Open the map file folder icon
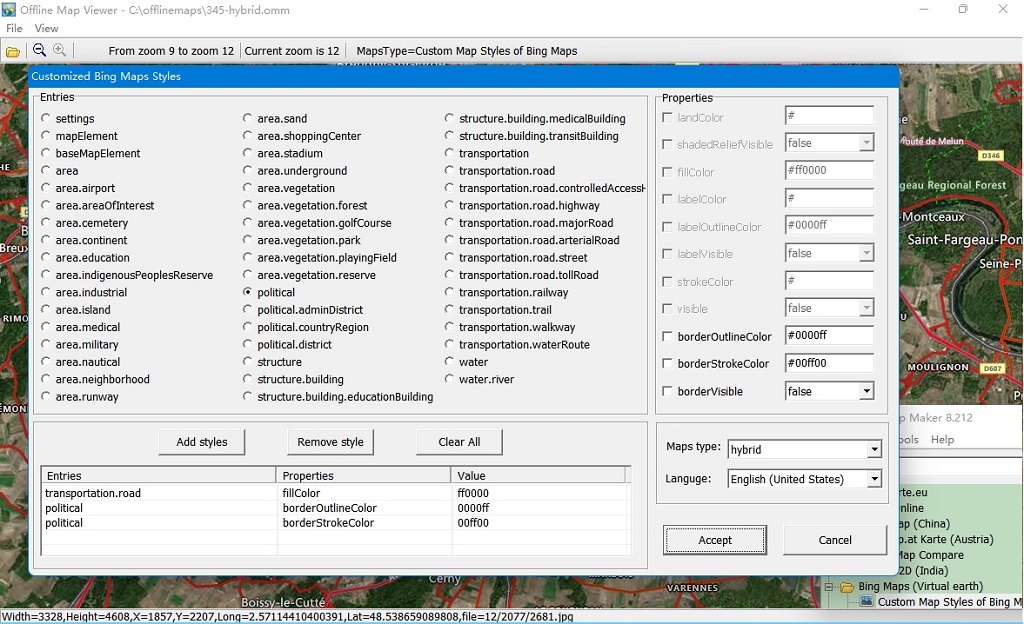 click(12, 51)
